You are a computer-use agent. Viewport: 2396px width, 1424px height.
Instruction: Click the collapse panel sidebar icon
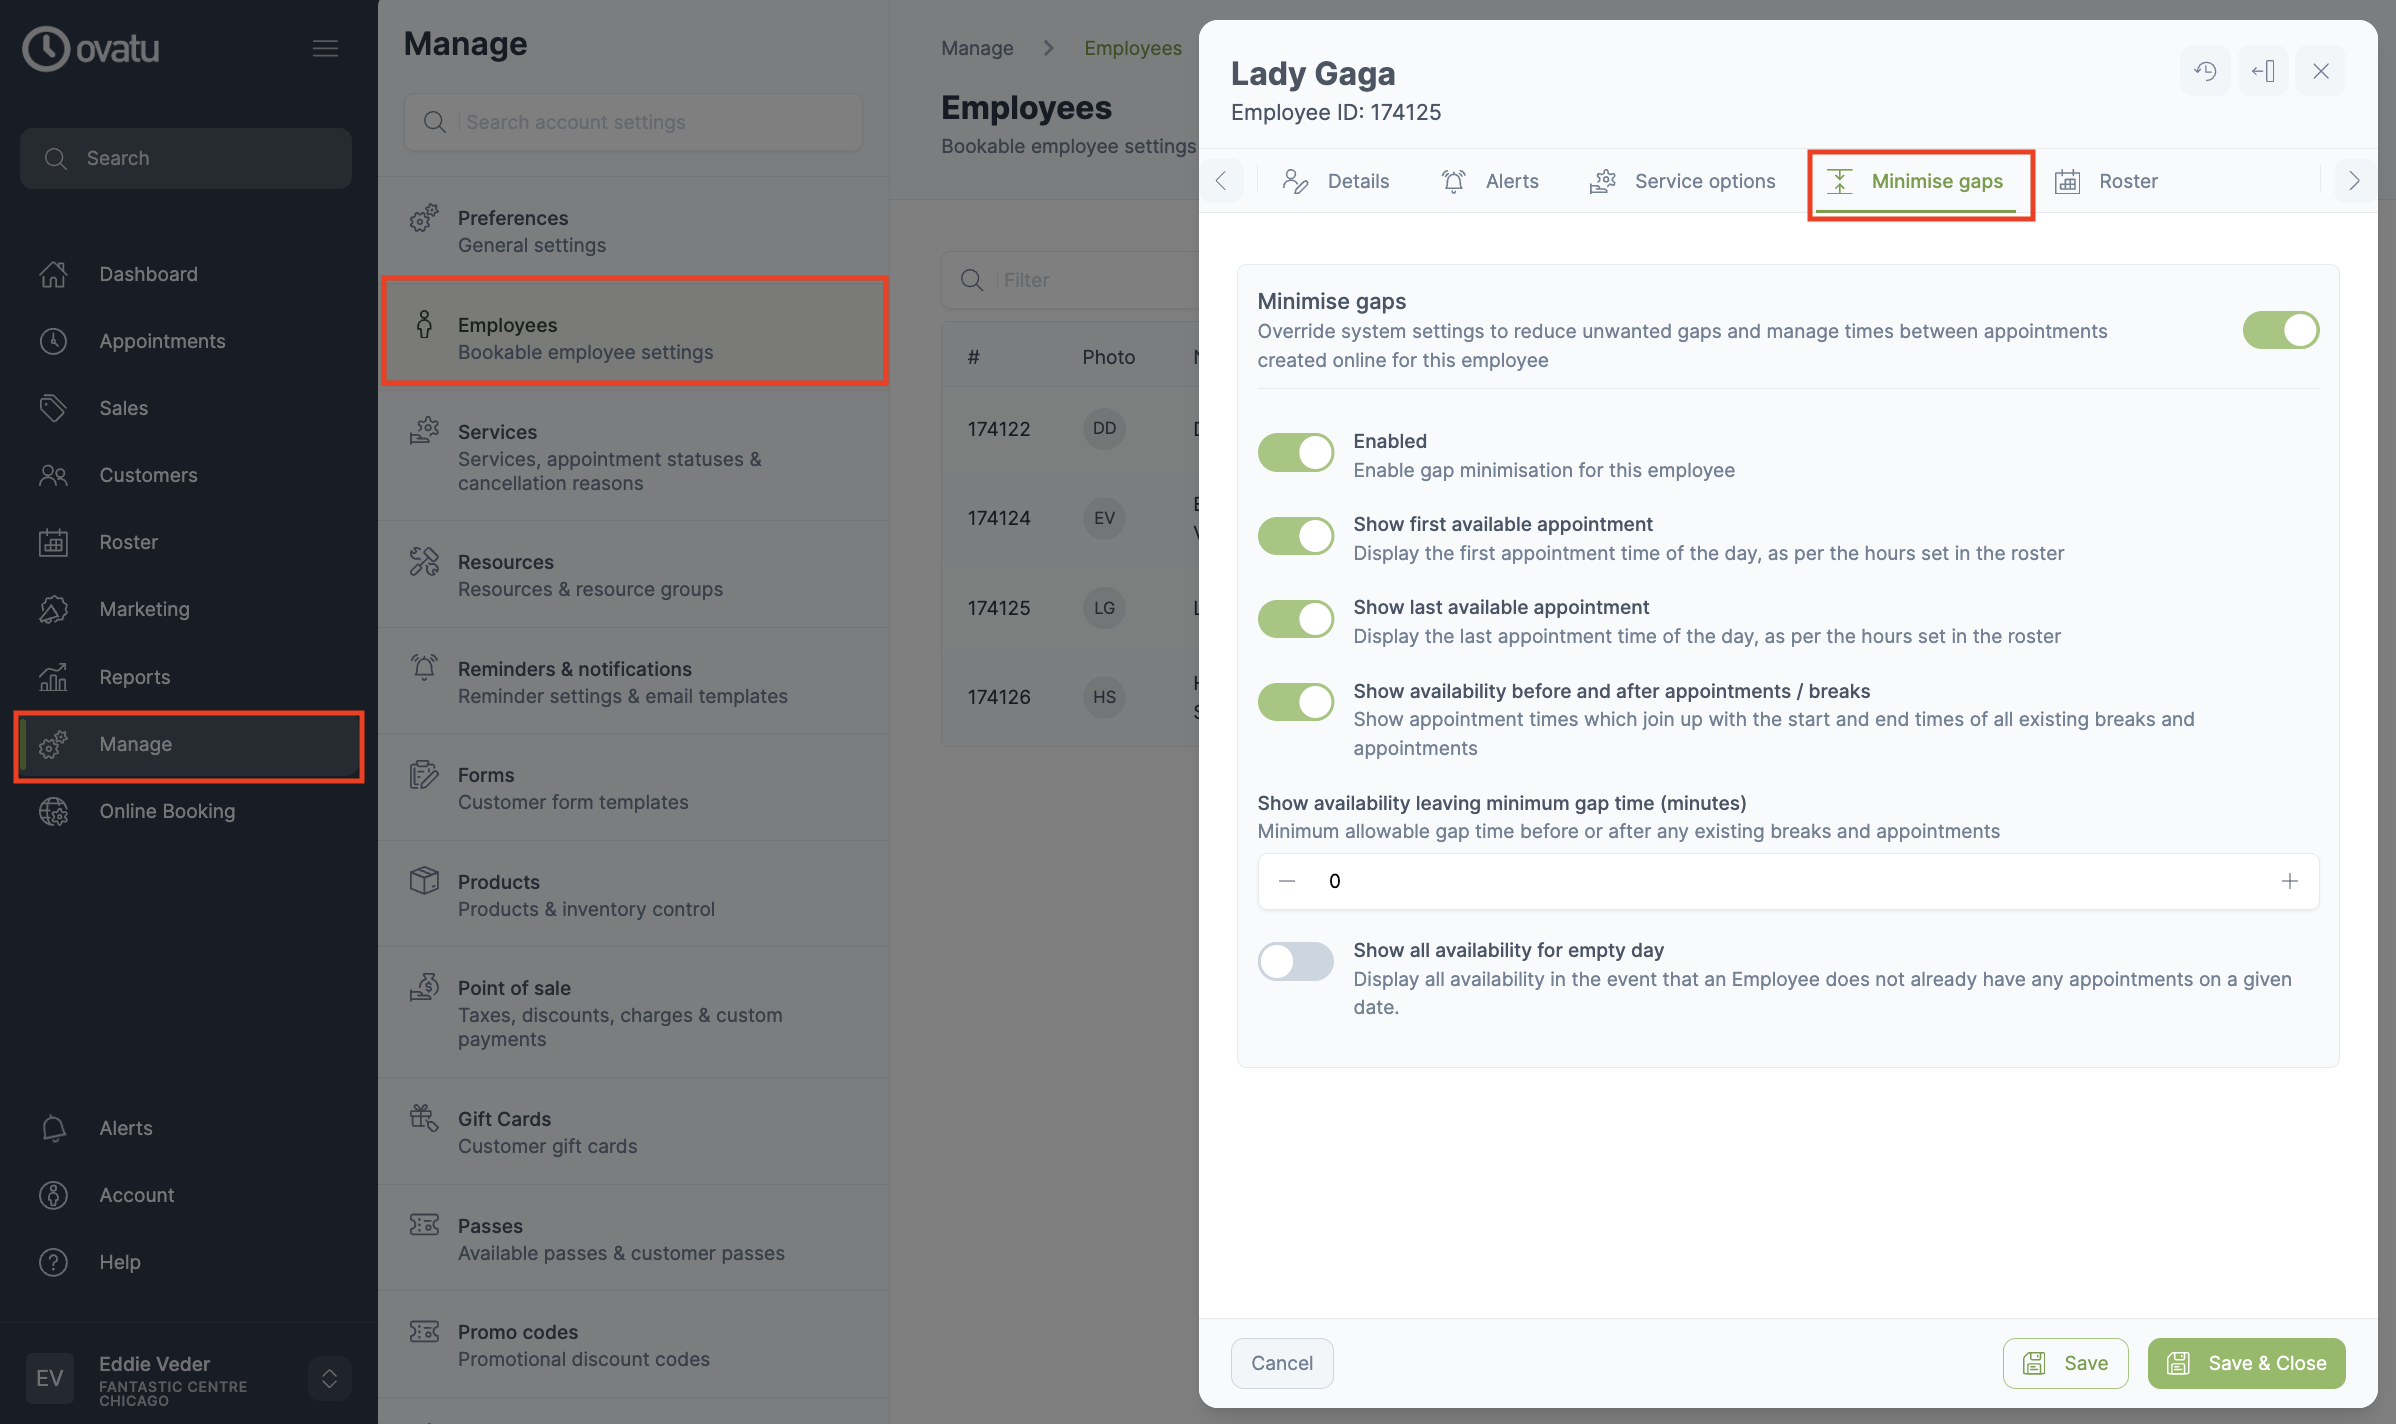pos(2263,71)
